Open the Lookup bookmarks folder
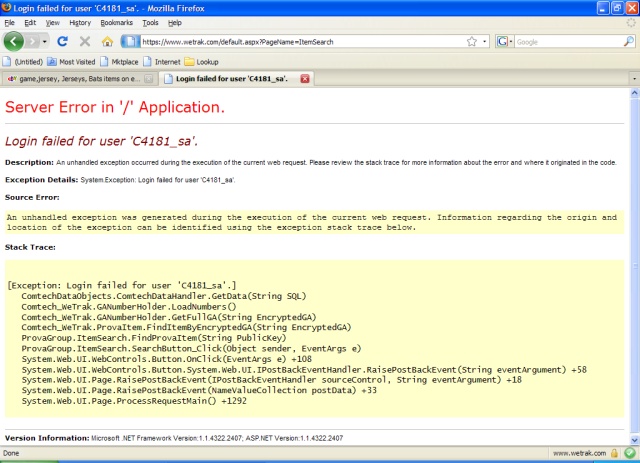 click(x=202, y=62)
